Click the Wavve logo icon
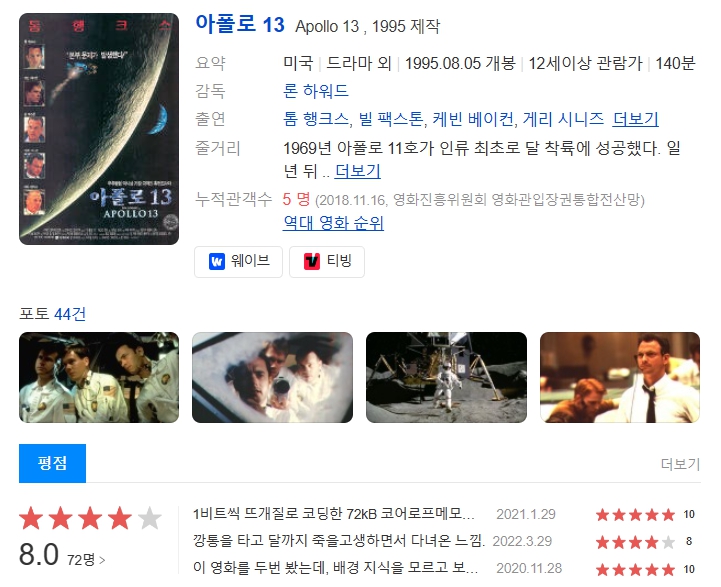 (217, 262)
